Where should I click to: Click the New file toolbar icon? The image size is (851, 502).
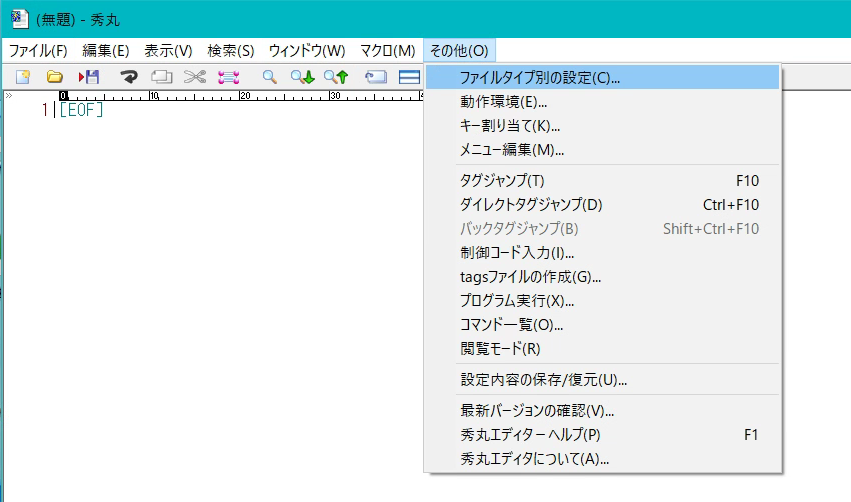click(x=23, y=77)
